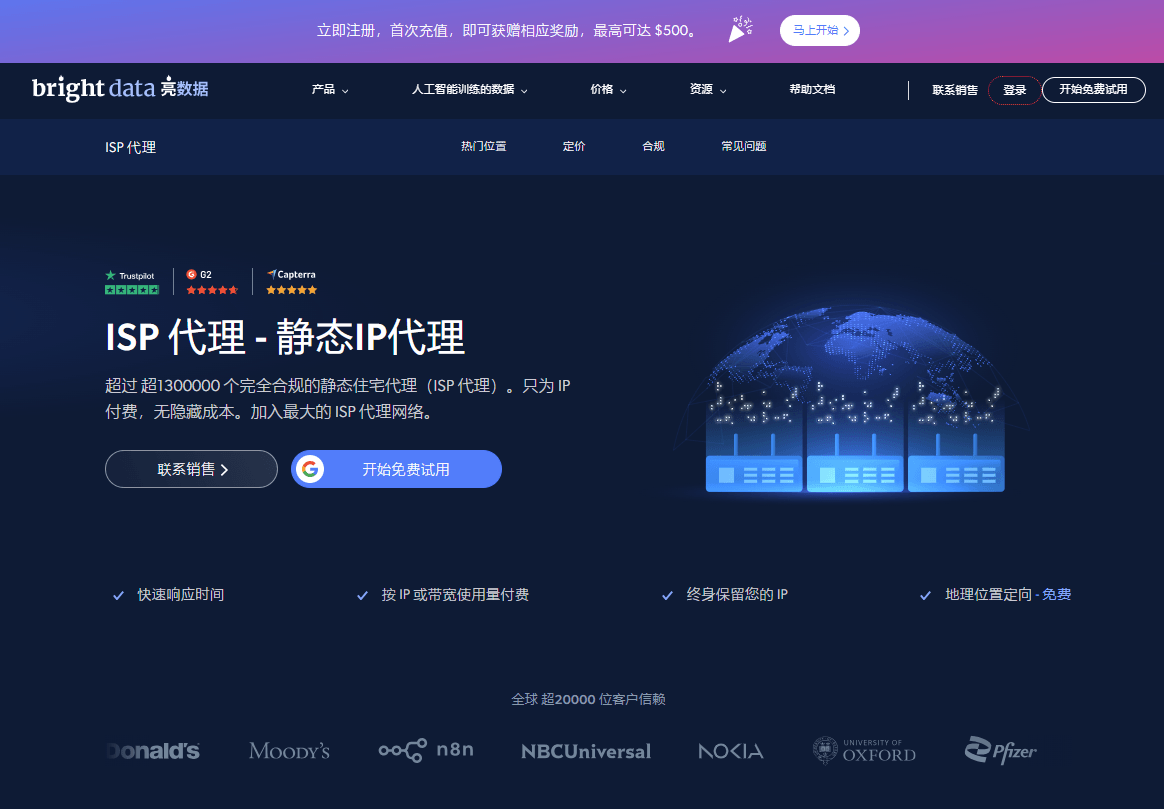Screen dimensions: 1164x809
Task: Click the ISP 代理 subnav title
Action: click(x=131, y=147)
